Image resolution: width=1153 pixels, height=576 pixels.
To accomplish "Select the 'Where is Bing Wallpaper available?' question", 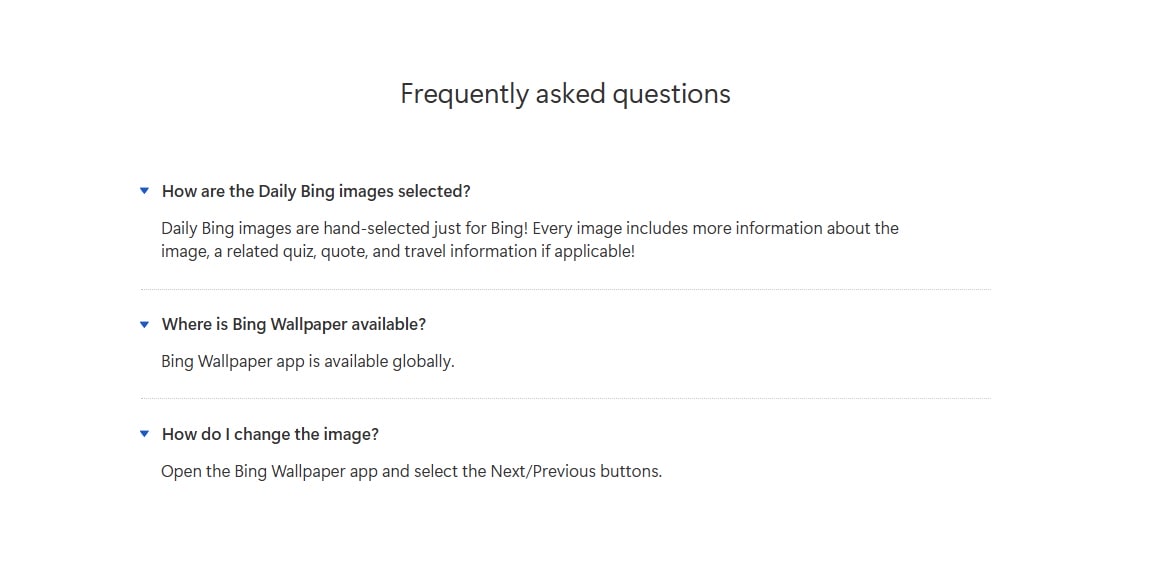I will (x=295, y=324).
